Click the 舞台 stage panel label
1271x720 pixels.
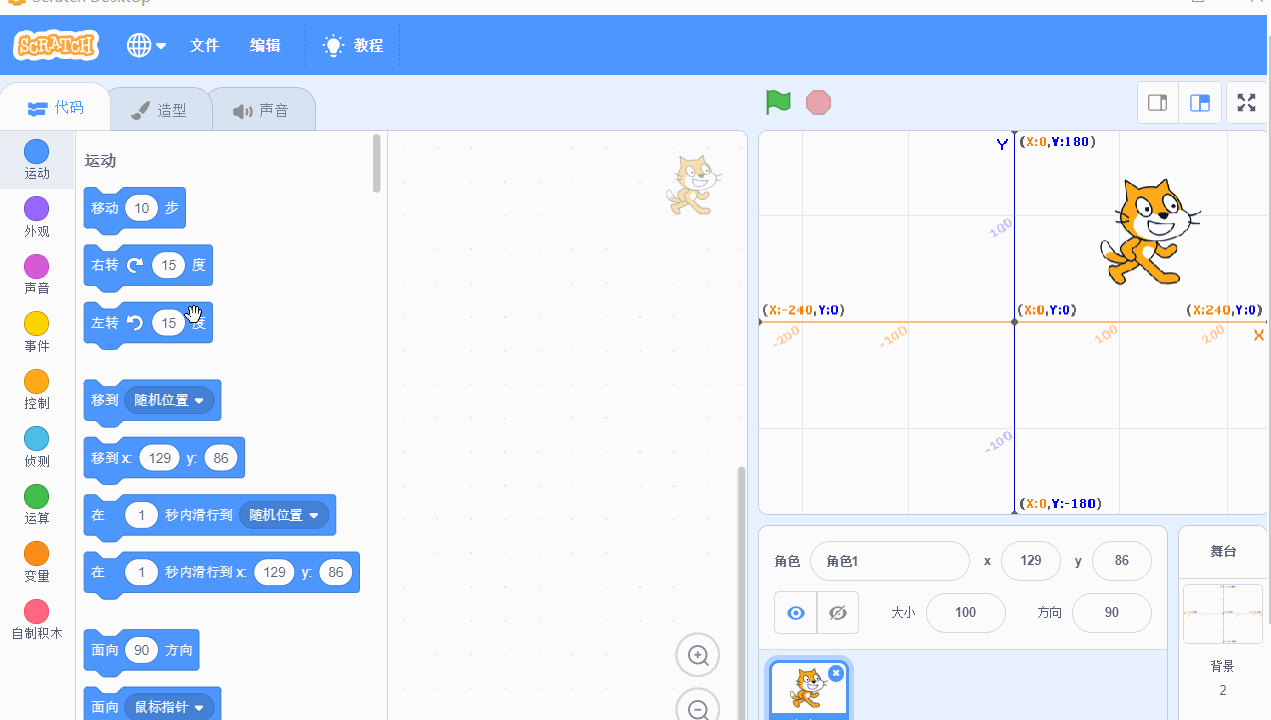coord(1223,551)
